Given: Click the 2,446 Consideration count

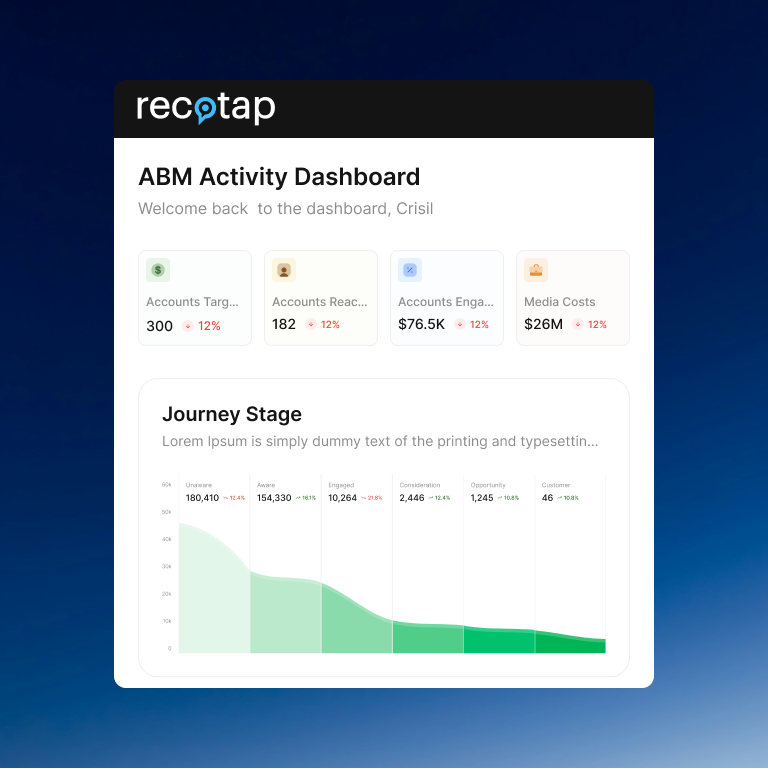Looking at the screenshot, I should [x=412, y=498].
